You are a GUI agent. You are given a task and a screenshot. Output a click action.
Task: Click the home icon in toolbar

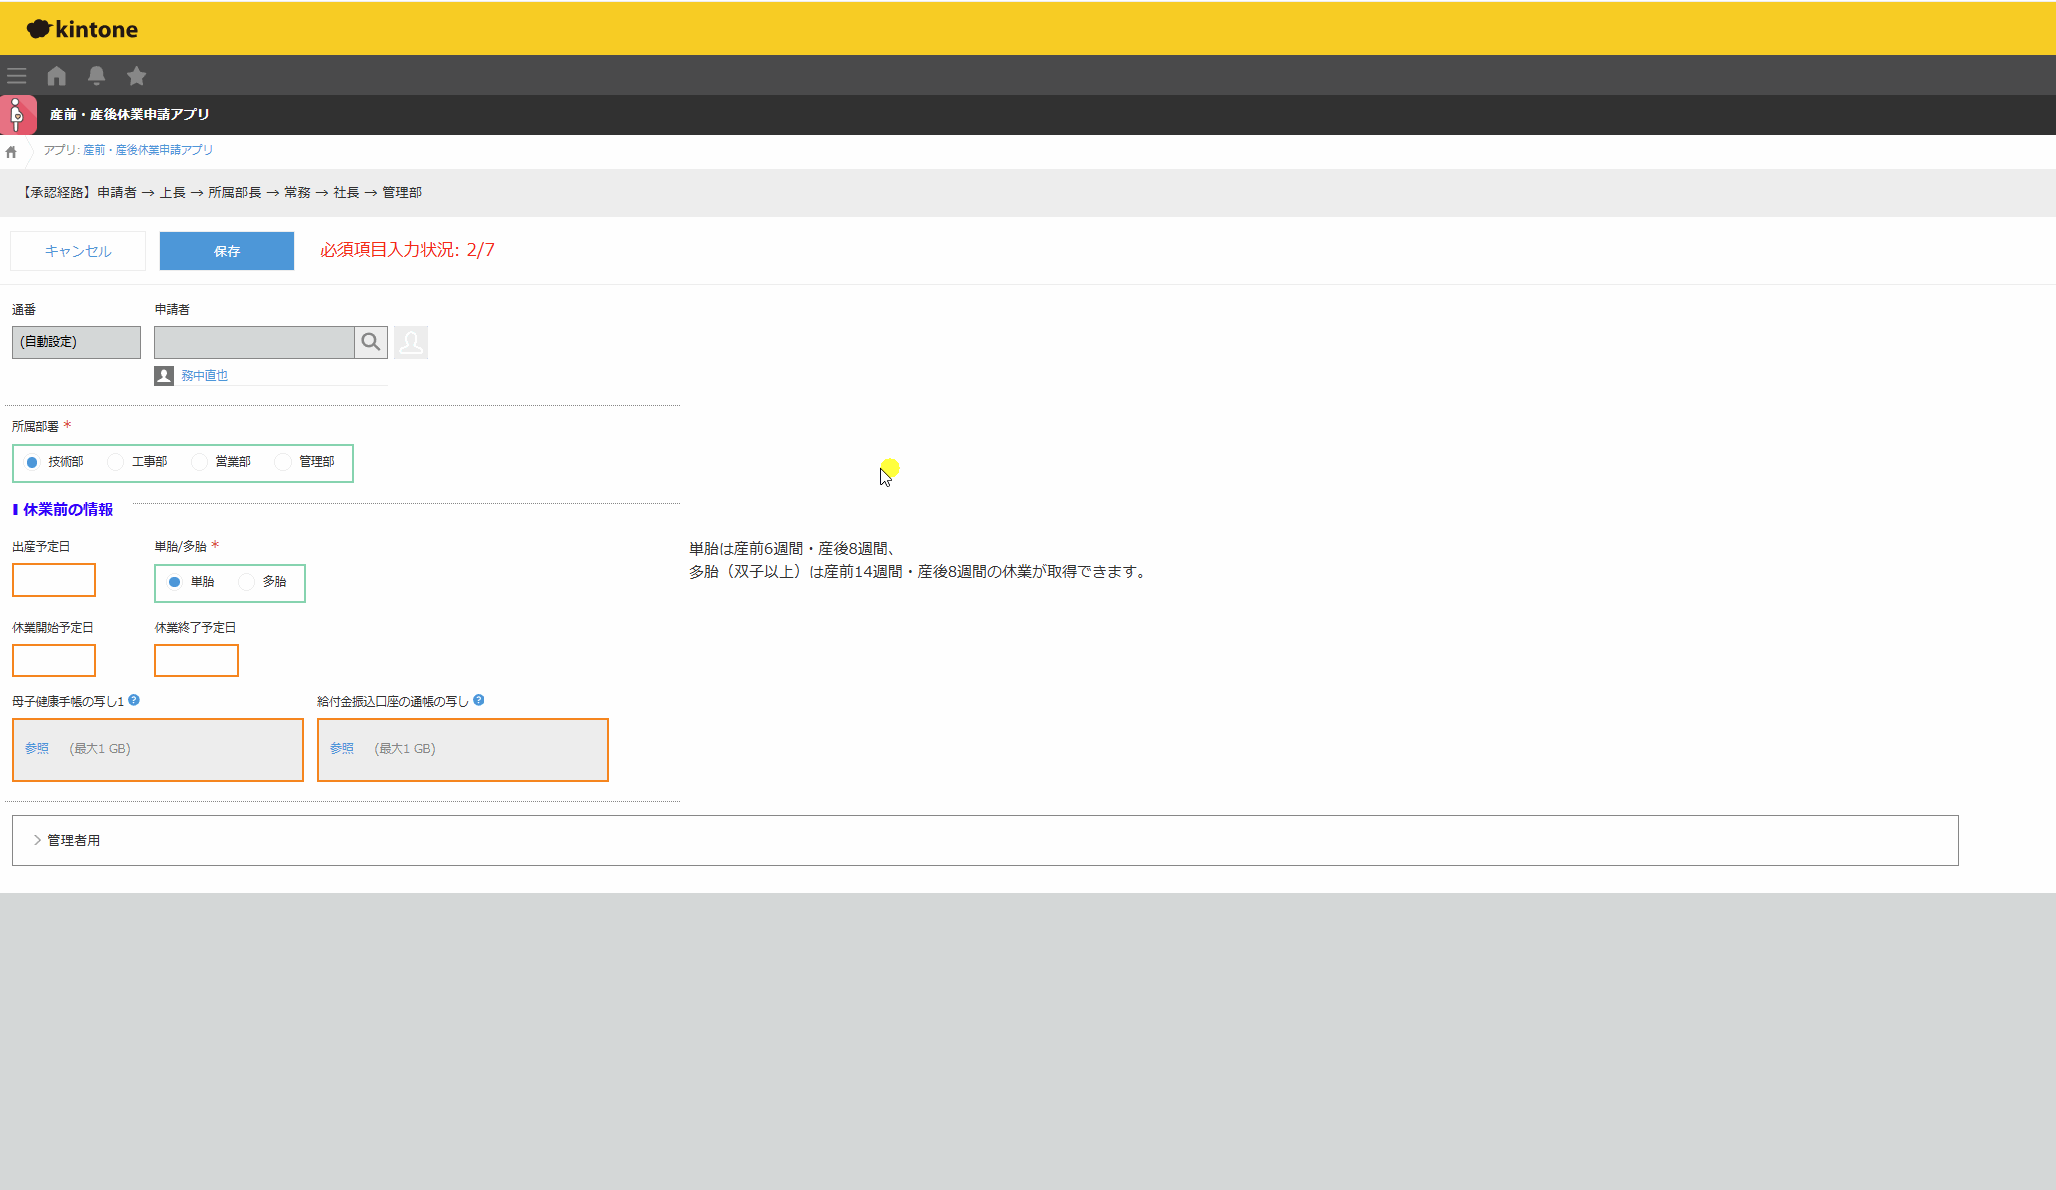(x=57, y=76)
